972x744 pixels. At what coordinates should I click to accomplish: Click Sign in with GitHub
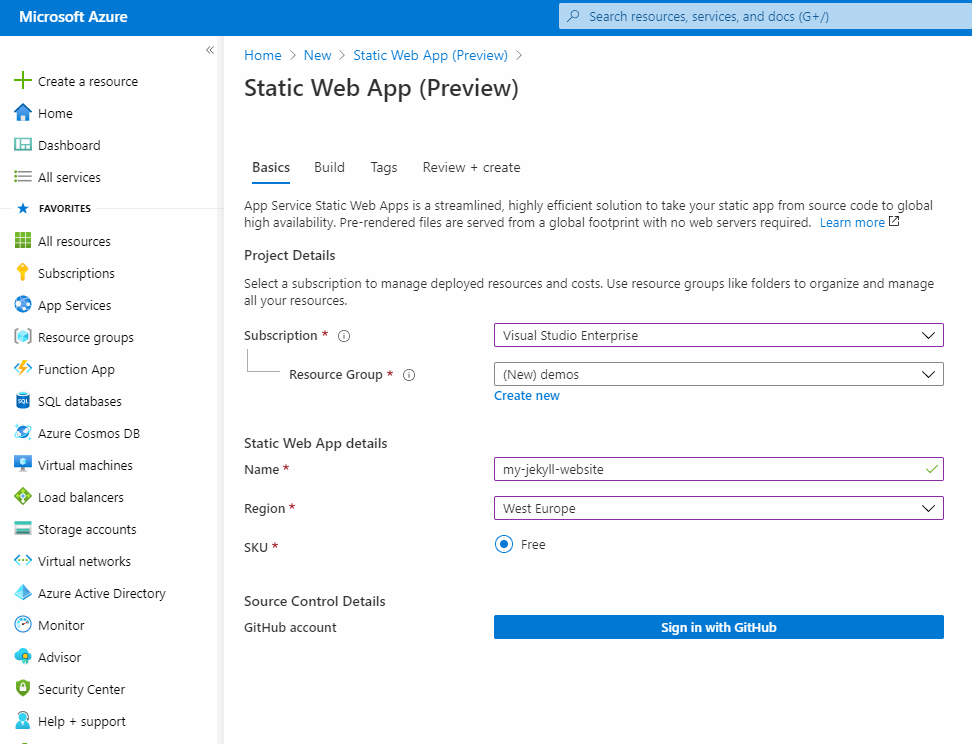point(718,627)
